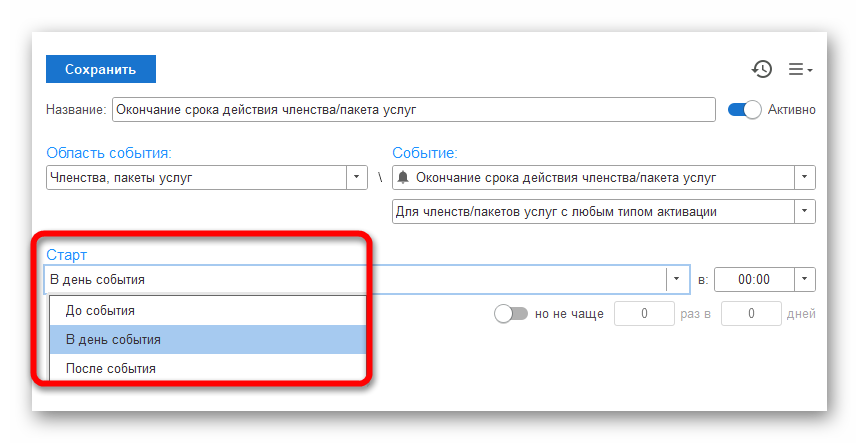This screenshot has height=443, width=859.
Task: Open the Событие dropdown arrow
Action: tap(805, 177)
